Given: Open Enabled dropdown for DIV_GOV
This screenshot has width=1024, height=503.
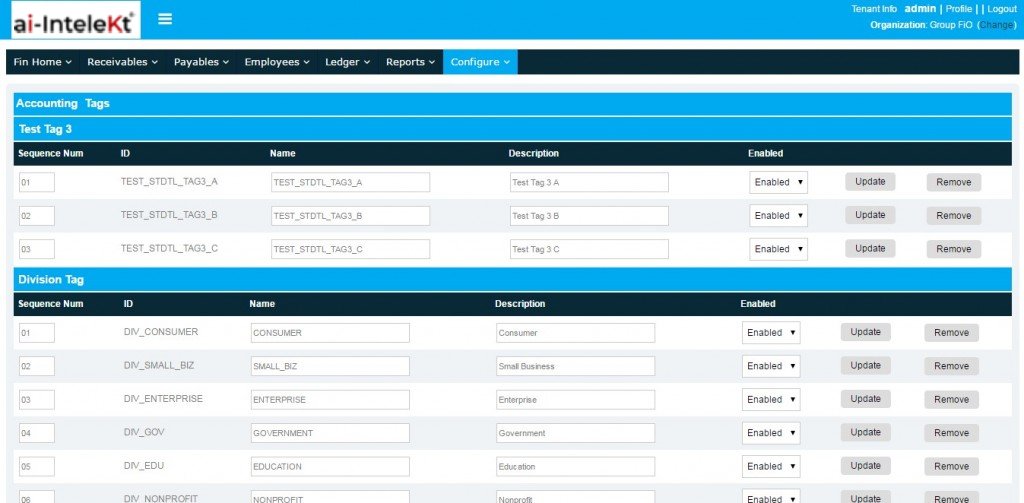Looking at the screenshot, I should 771,432.
